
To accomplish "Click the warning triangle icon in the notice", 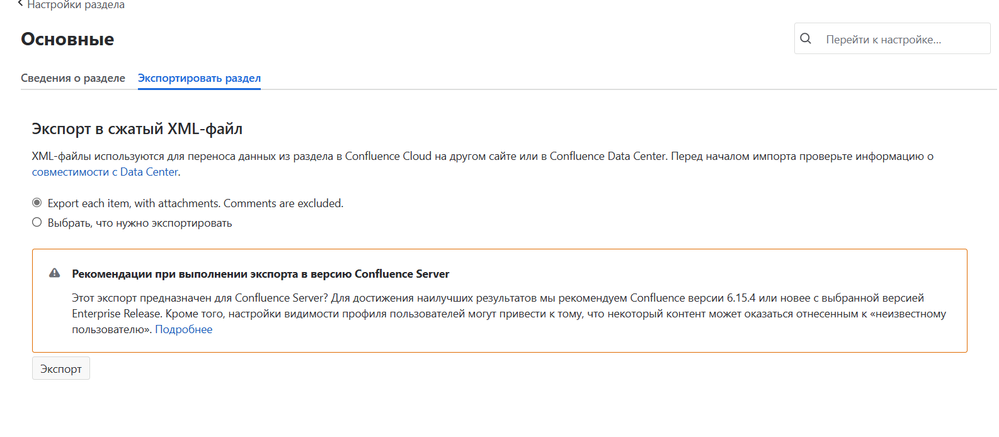I will (x=55, y=273).
